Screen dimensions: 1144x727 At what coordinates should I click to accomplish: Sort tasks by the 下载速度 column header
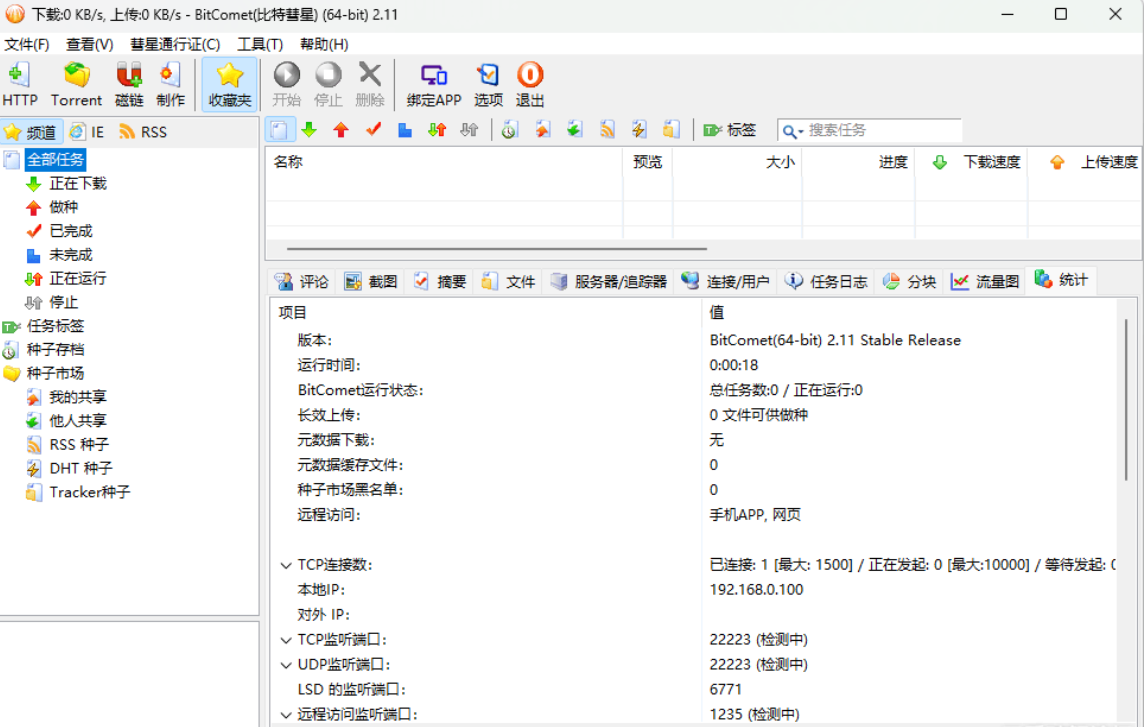click(971, 162)
